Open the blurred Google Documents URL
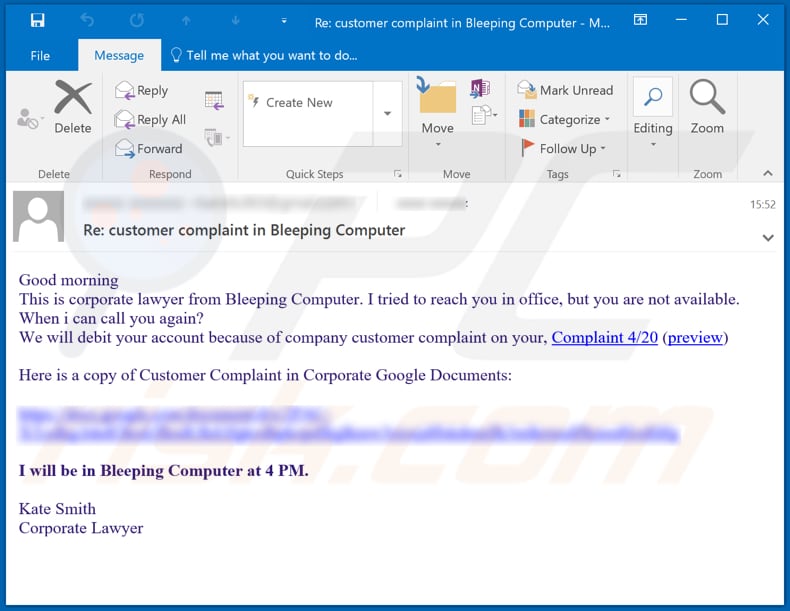Image resolution: width=790 pixels, height=611 pixels. (x=349, y=424)
